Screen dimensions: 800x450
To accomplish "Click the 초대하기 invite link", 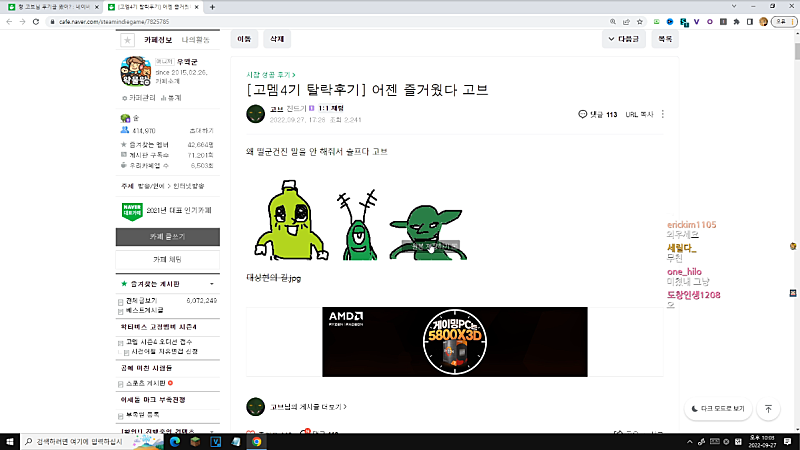I will point(202,131).
